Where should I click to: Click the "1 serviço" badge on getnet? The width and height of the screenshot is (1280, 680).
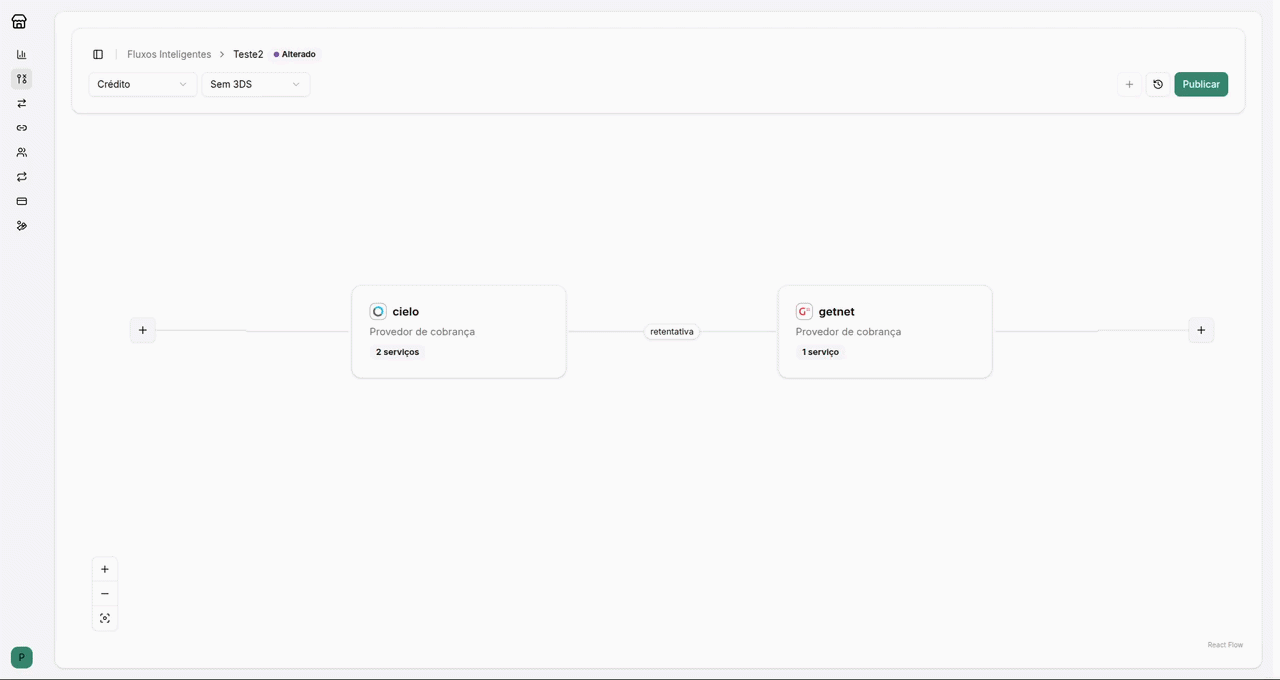click(x=821, y=352)
